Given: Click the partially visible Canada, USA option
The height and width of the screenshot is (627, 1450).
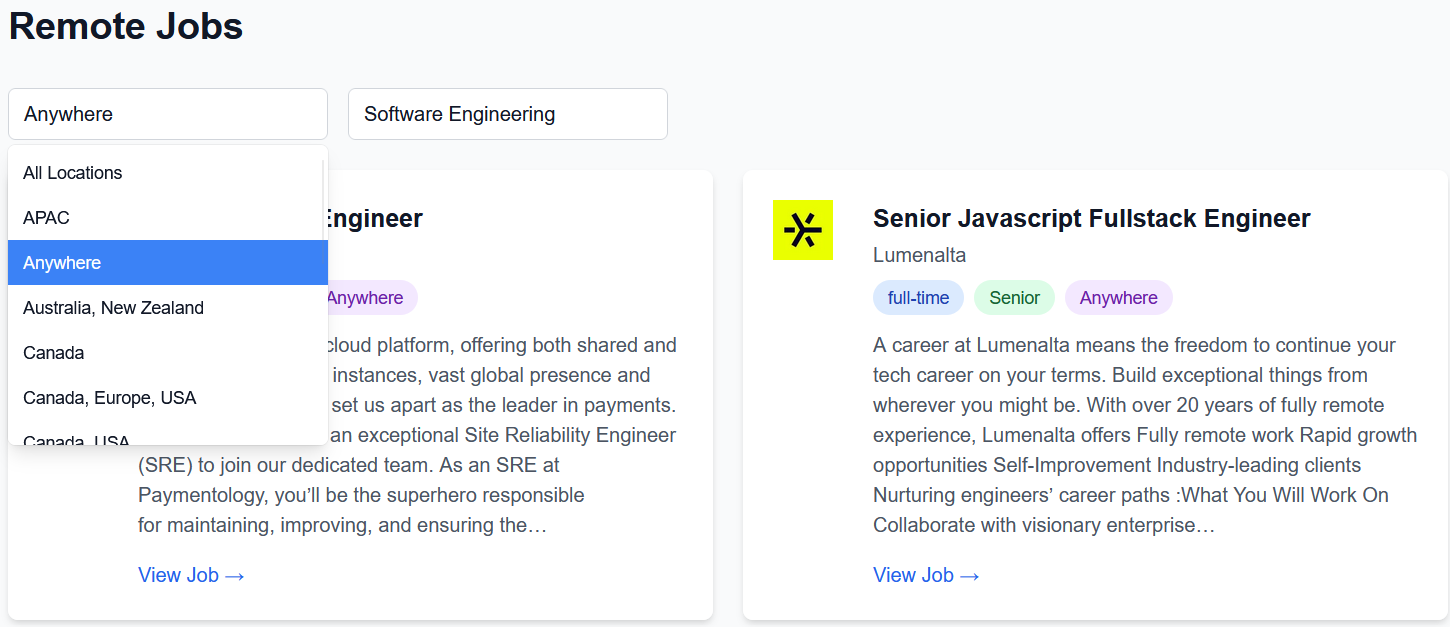Looking at the screenshot, I should point(76,438).
